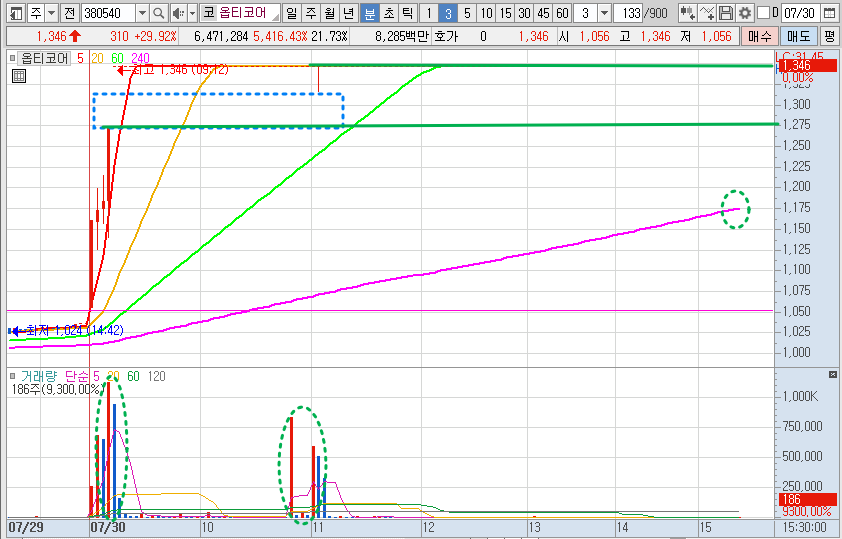Click the 07/29 date label on time axis
The width and height of the screenshot is (842, 539).
26,527
